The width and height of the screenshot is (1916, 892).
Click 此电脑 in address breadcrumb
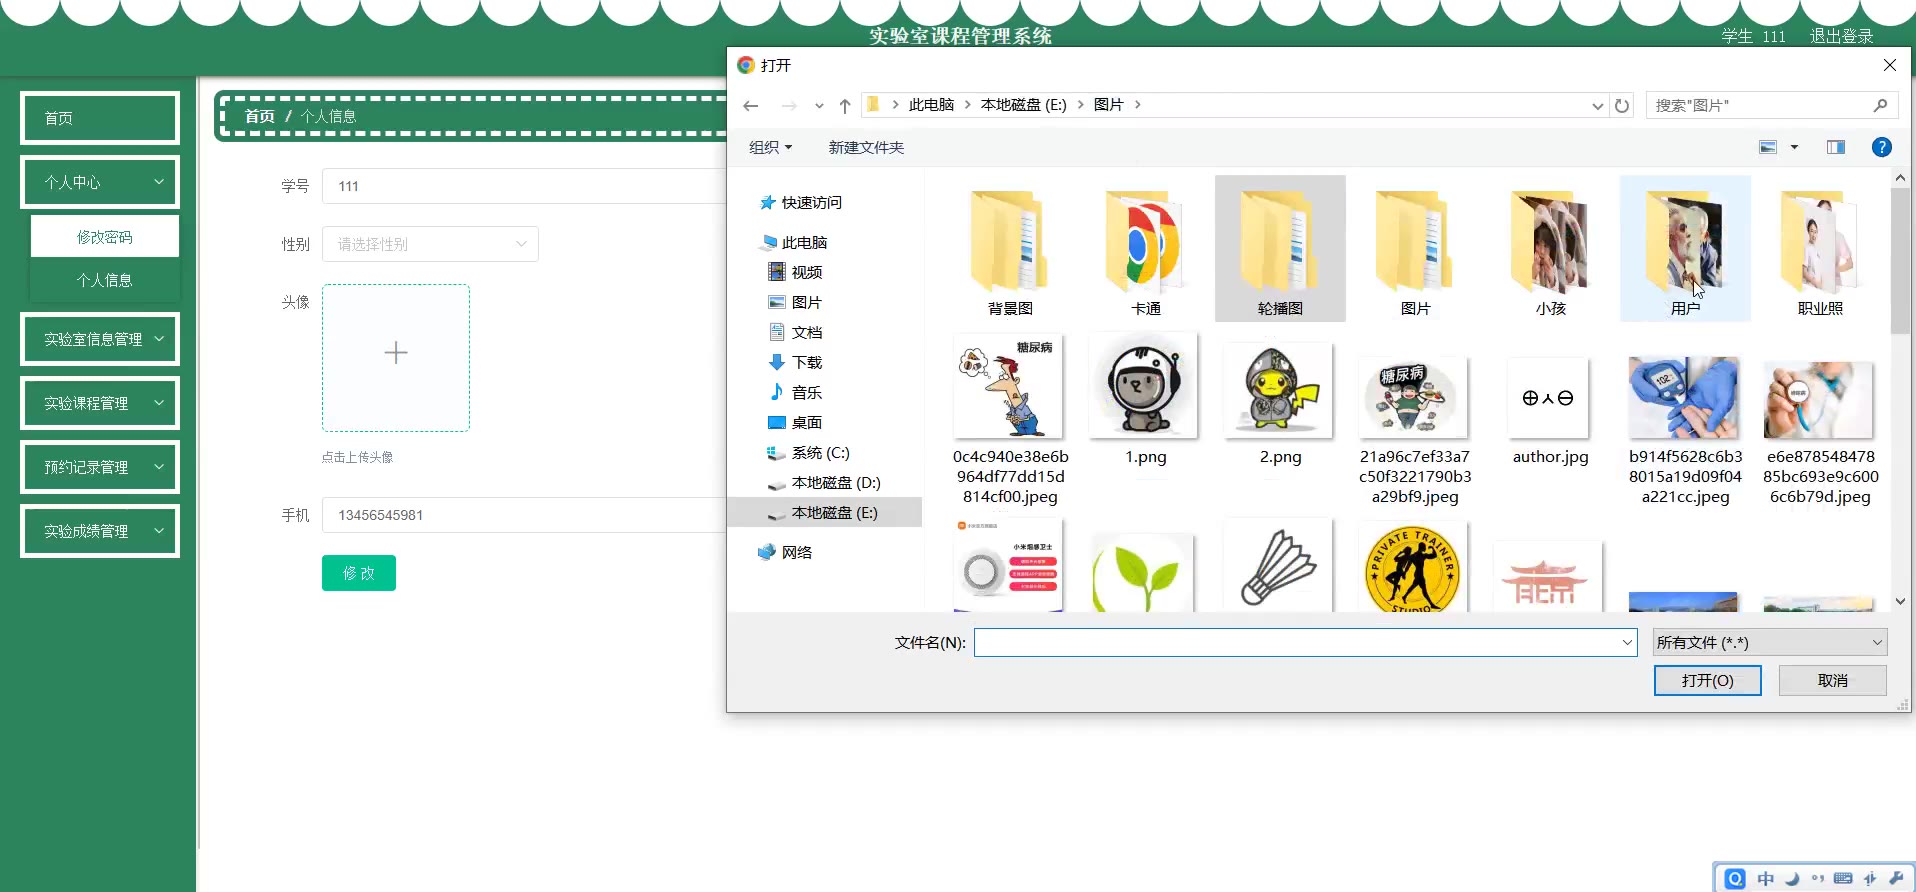(931, 105)
